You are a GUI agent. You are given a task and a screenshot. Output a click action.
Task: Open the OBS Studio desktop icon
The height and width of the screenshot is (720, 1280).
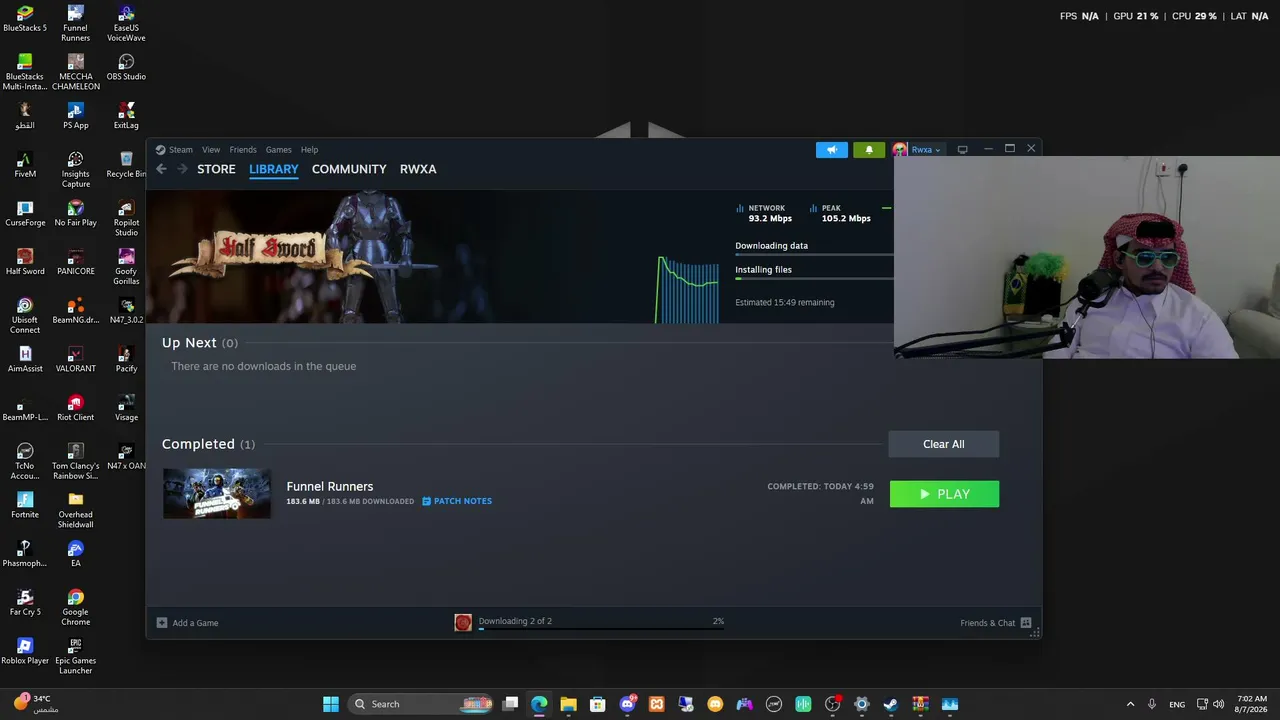point(126,67)
